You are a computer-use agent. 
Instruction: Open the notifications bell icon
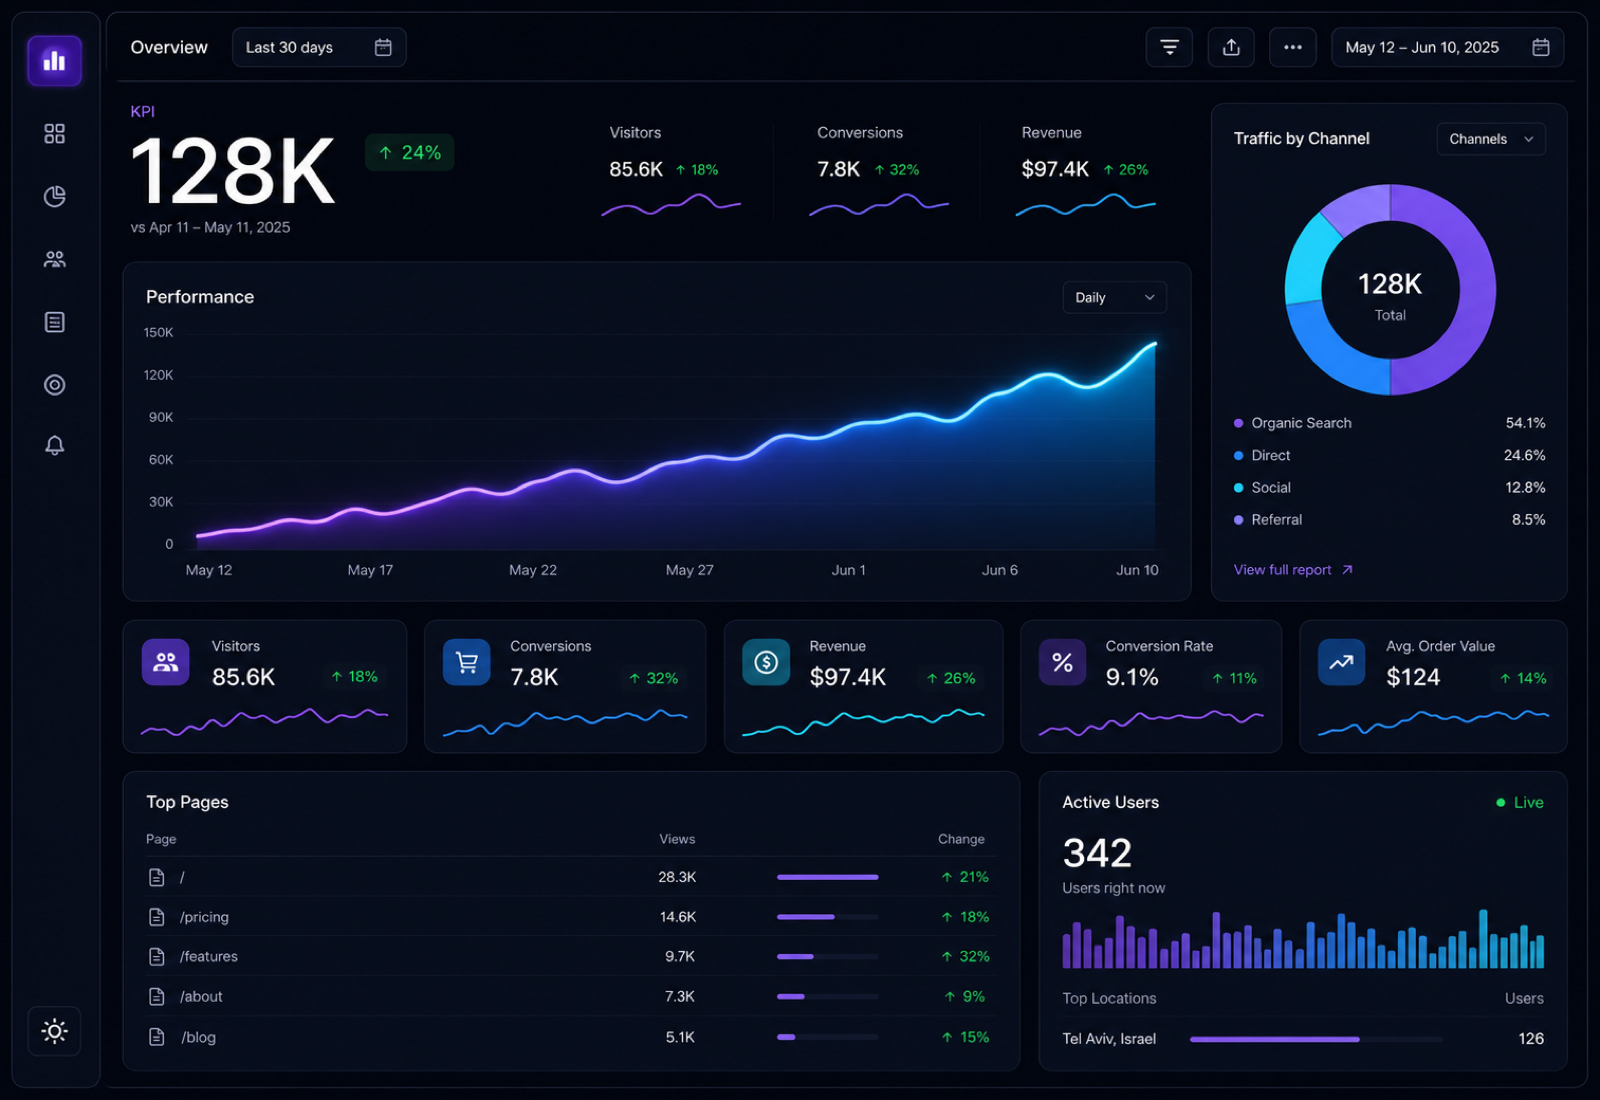pos(54,445)
